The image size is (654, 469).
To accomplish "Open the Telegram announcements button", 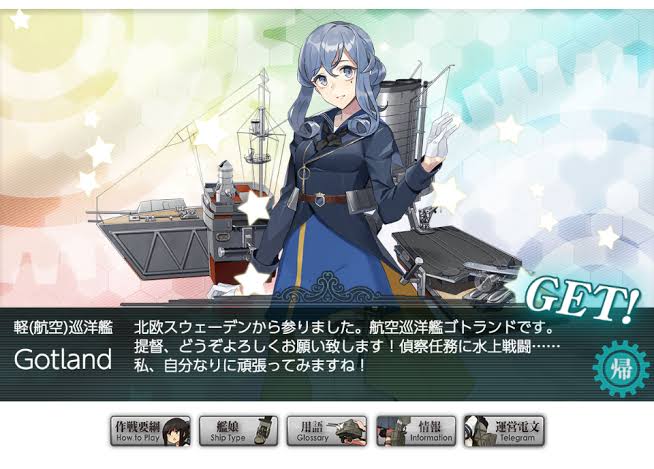I will click(x=504, y=431).
